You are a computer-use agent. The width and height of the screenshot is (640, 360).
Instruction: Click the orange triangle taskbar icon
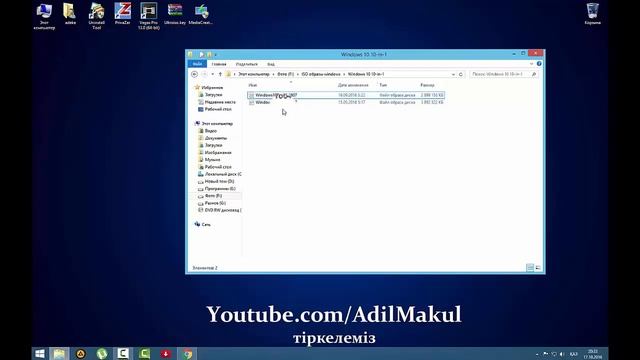pyautogui.click(x=81, y=353)
